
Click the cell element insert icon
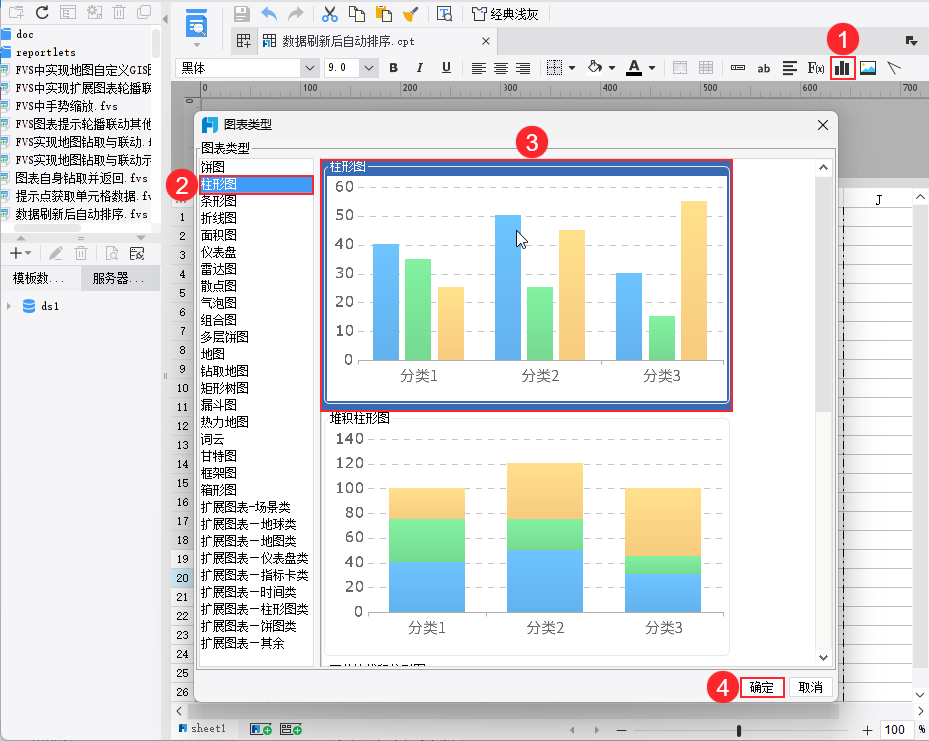coord(738,68)
